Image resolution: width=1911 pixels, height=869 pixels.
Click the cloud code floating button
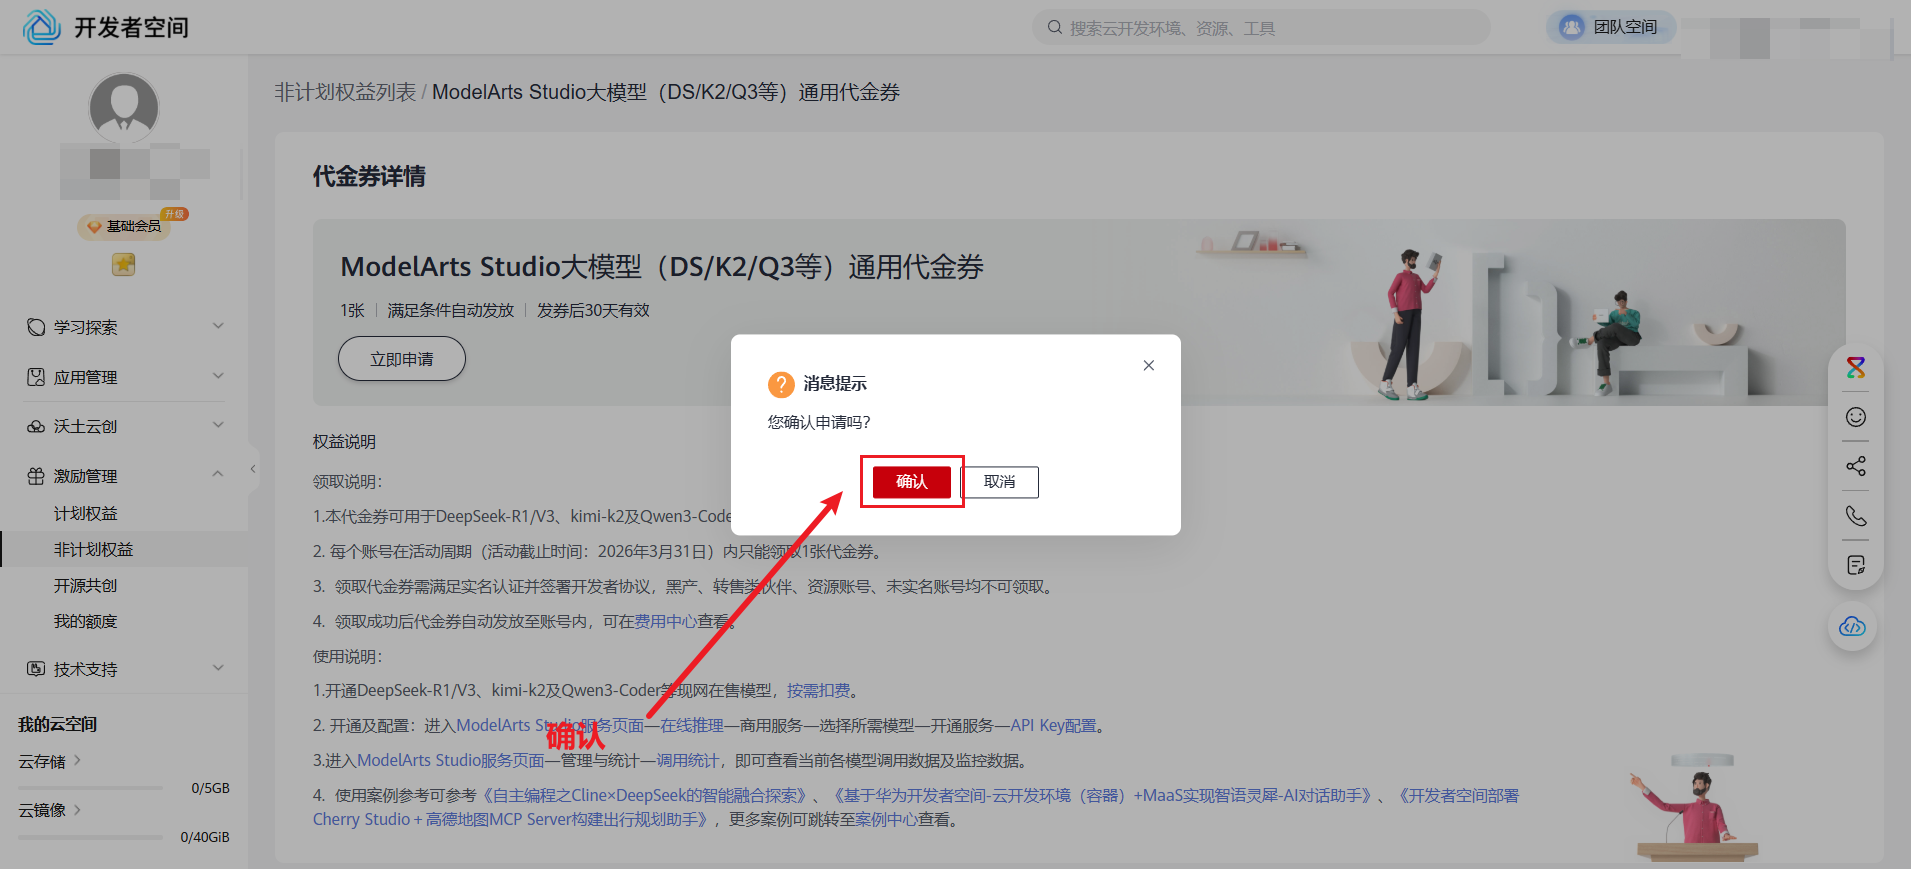point(1853,627)
